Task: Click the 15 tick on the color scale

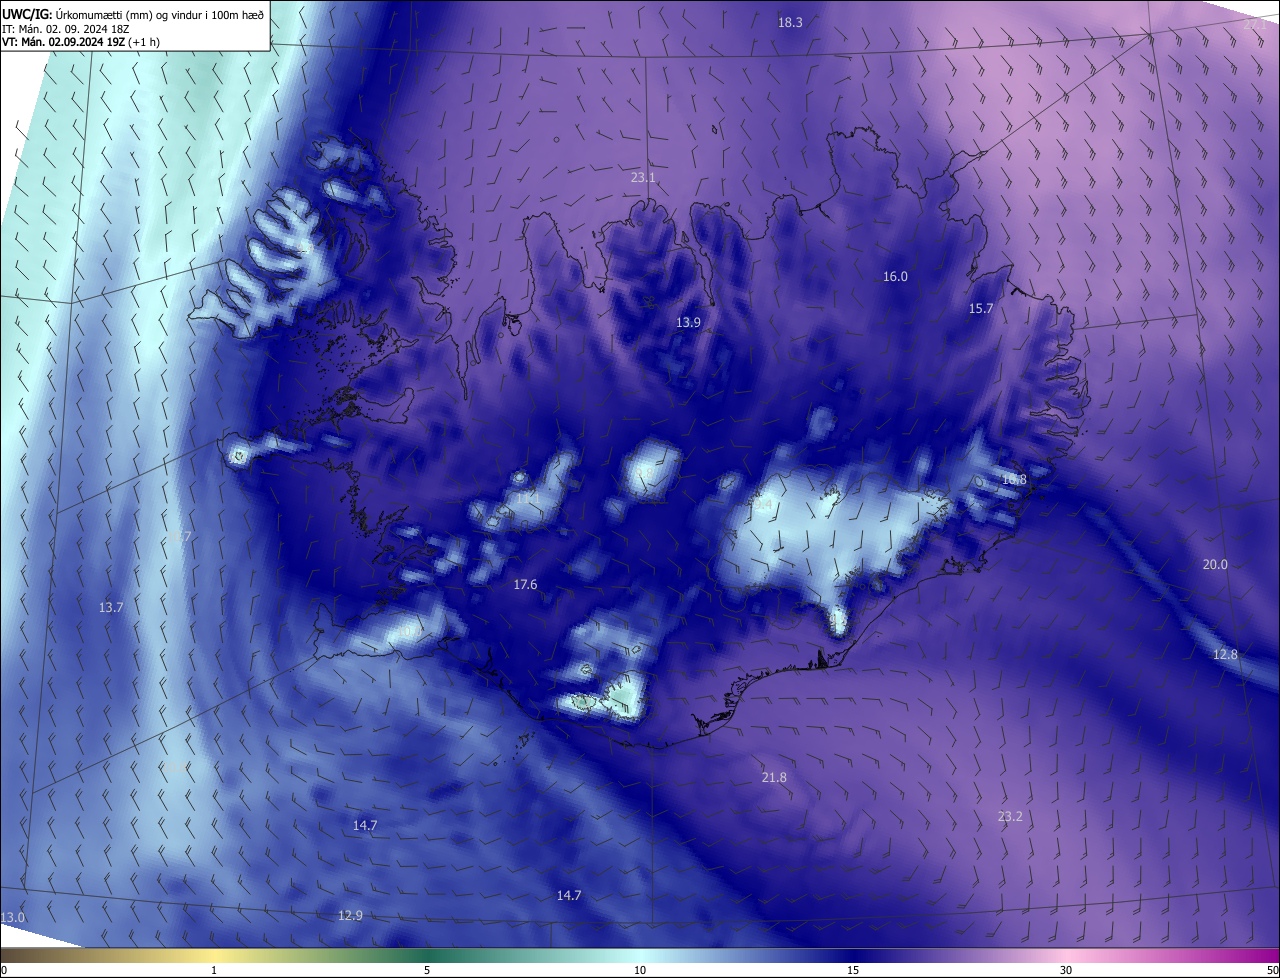Action: (853, 970)
